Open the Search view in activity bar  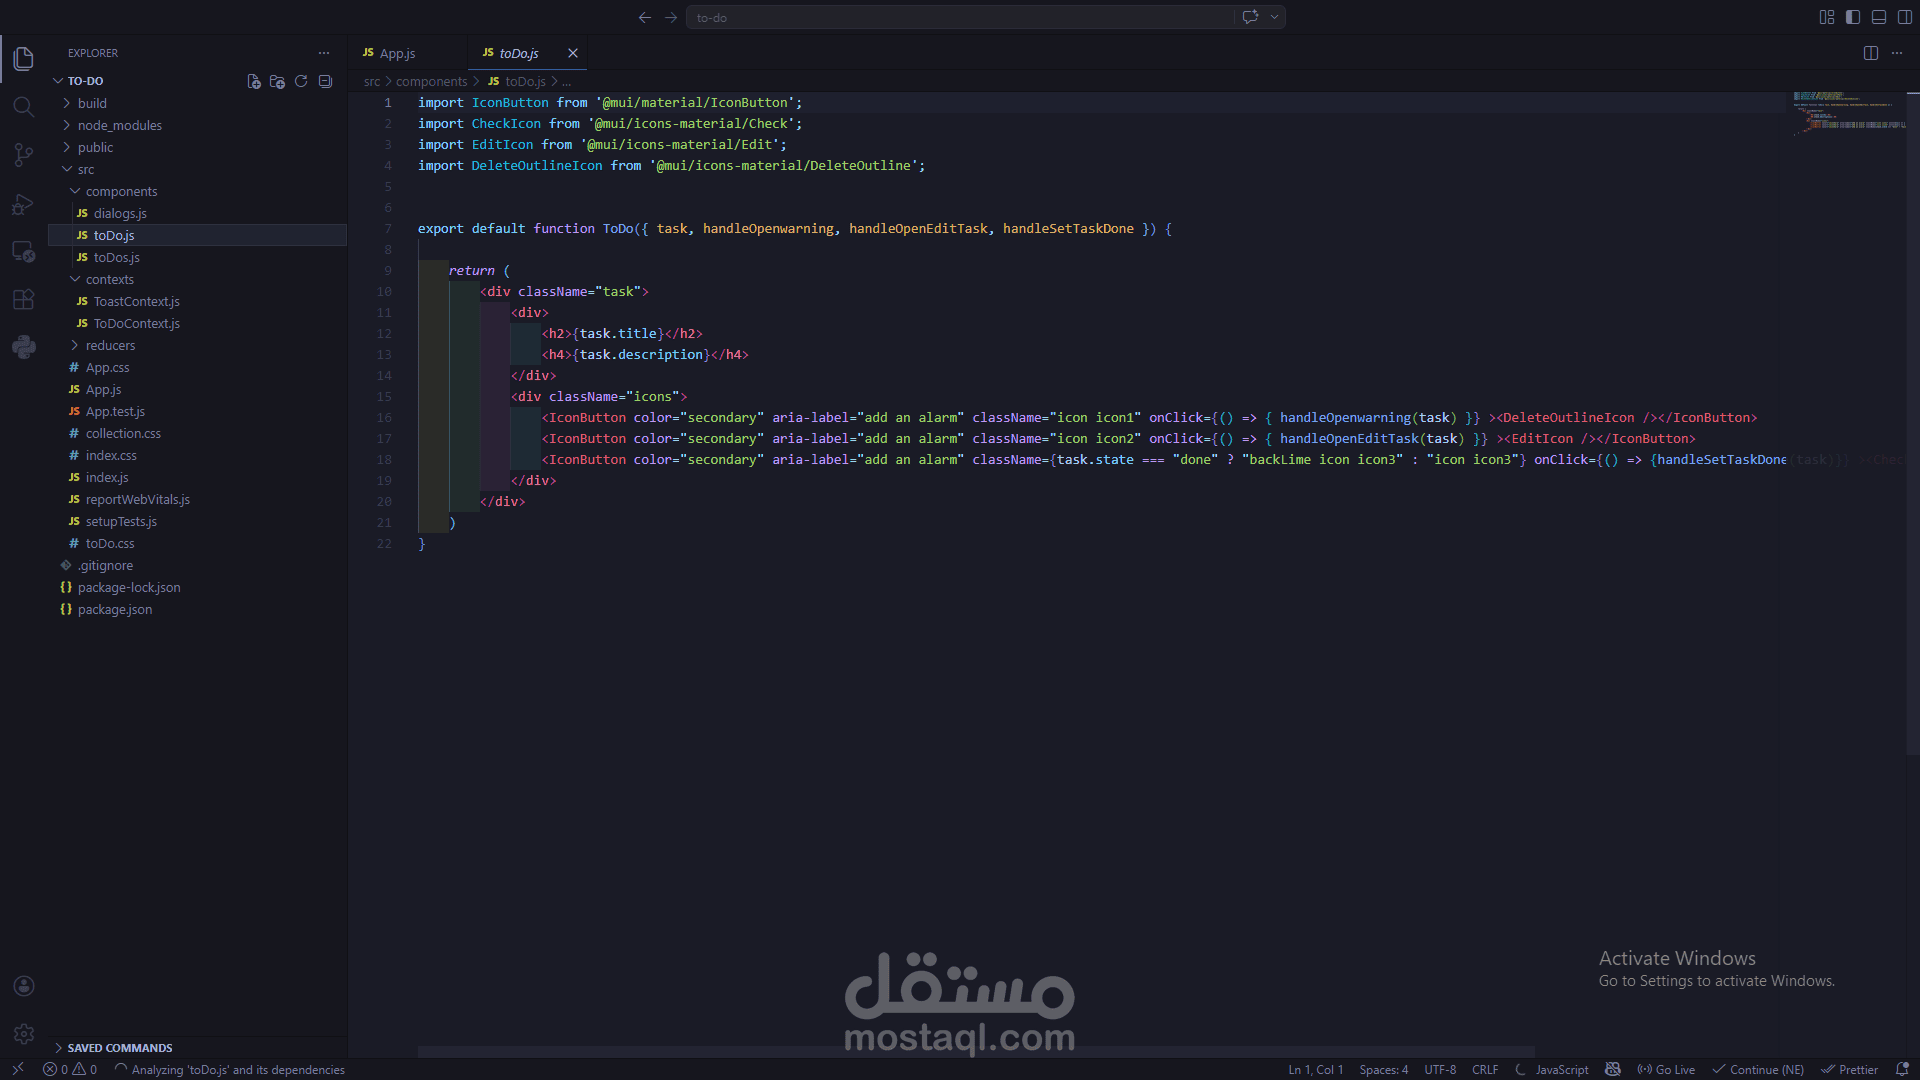click(x=23, y=106)
